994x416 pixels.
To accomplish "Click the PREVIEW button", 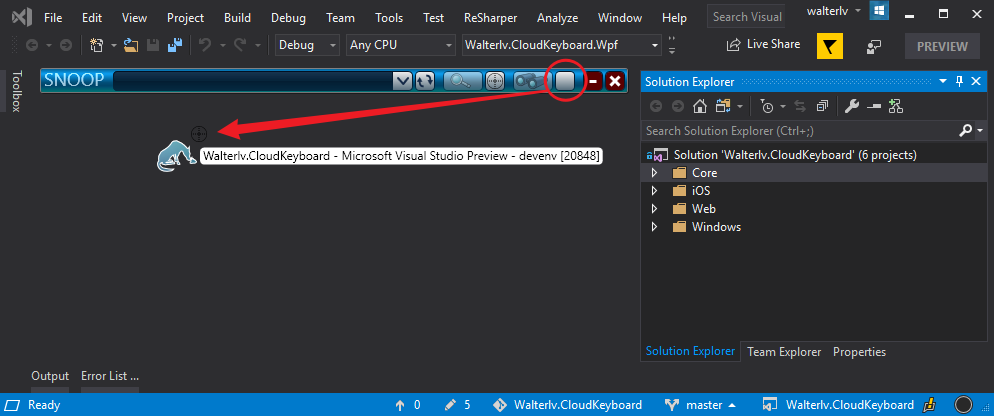I will click(x=943, y=46).
